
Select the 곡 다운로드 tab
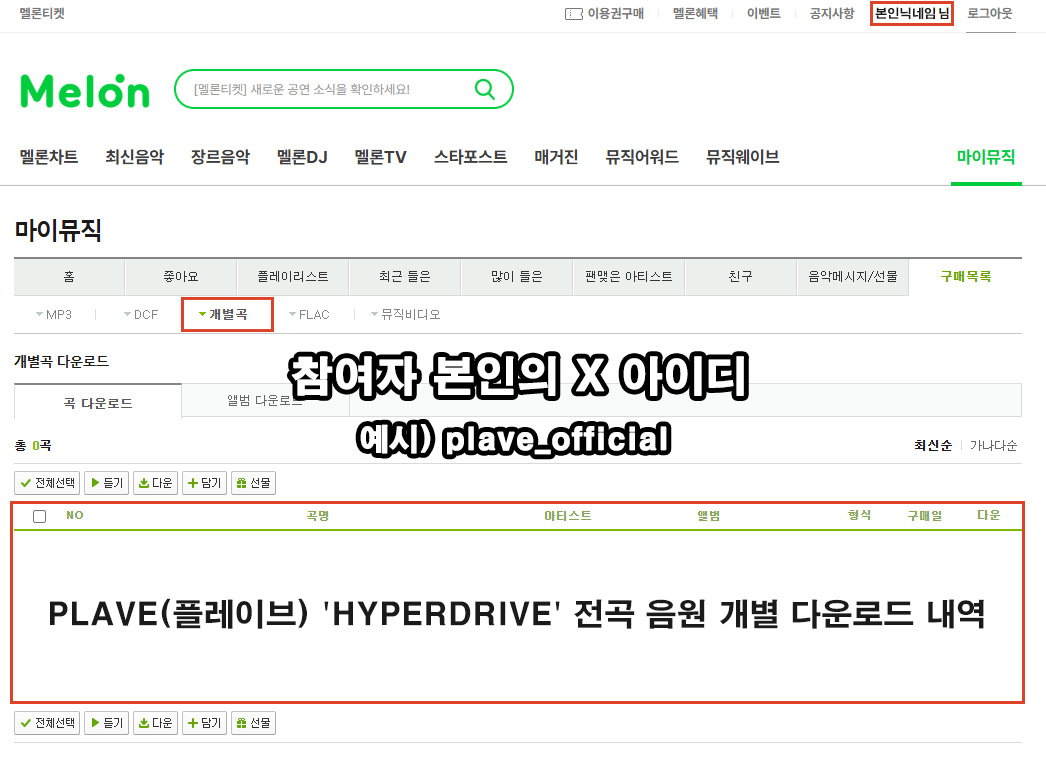click(98, 403)
